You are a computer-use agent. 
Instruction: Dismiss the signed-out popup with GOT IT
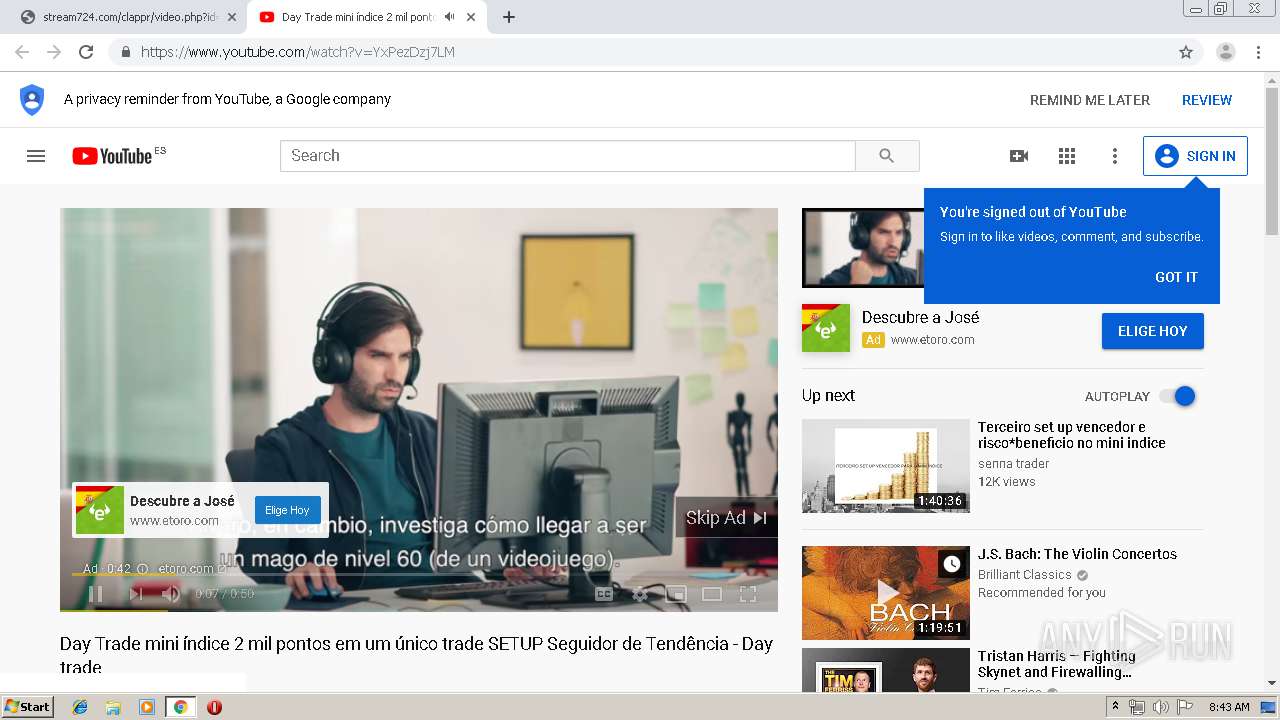tap(1176, 277)
